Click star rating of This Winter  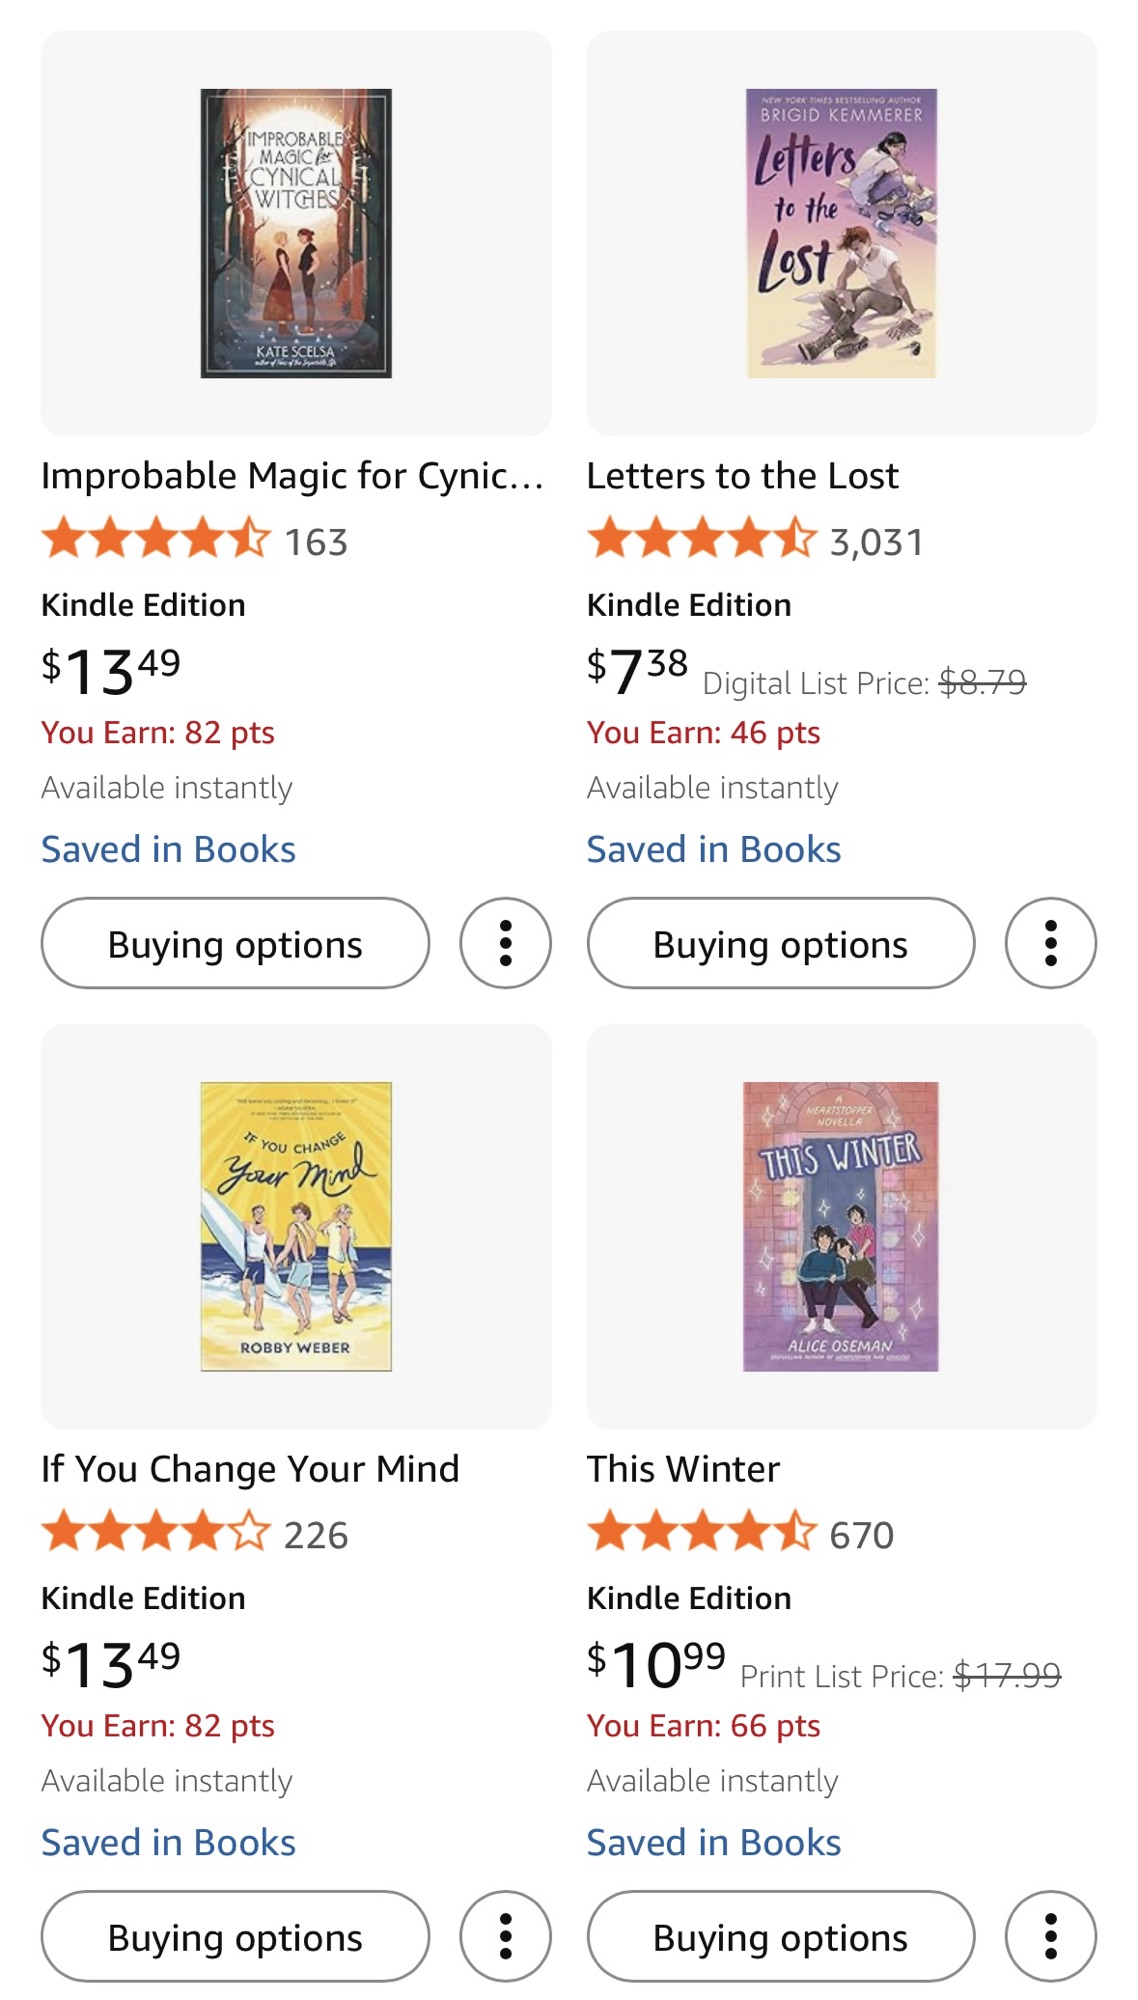pos(701,1532)
